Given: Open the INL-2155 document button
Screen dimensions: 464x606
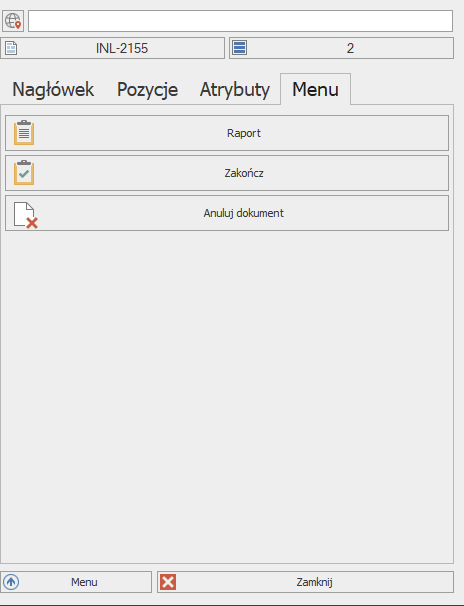Looking at the screenshot, I should pyautogui.click(x=112, y=48).
